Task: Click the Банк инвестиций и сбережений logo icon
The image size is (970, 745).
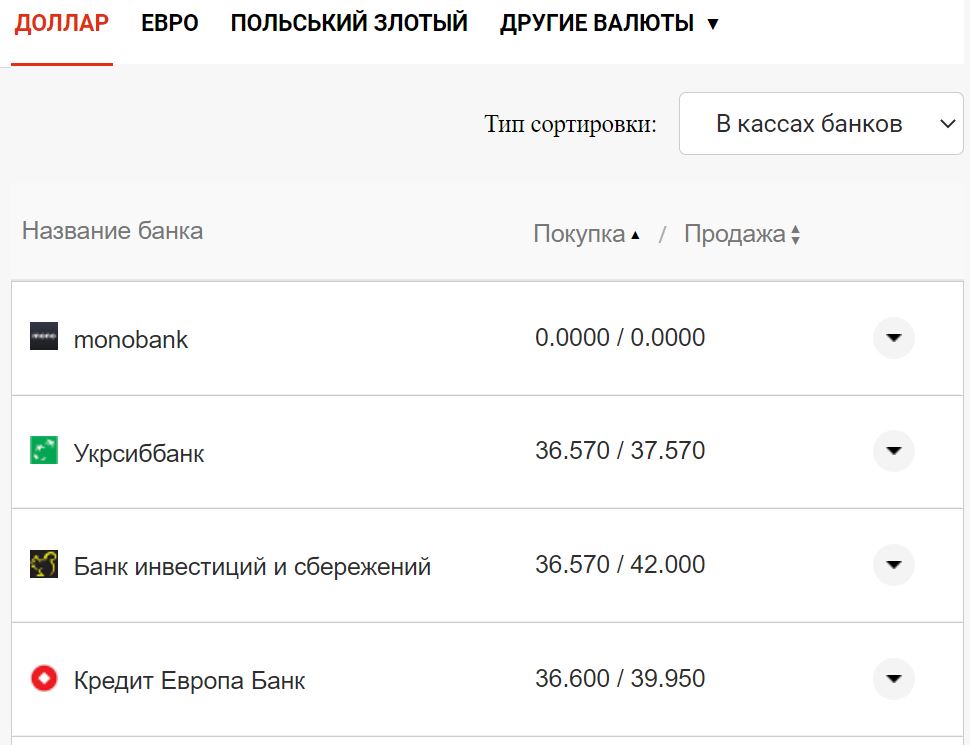Action: 44,564
